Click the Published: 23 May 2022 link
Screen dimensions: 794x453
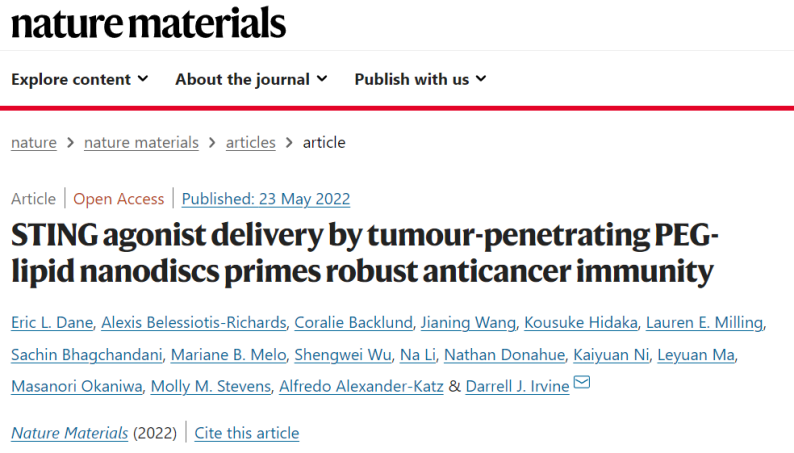click(x=266, y=199)
